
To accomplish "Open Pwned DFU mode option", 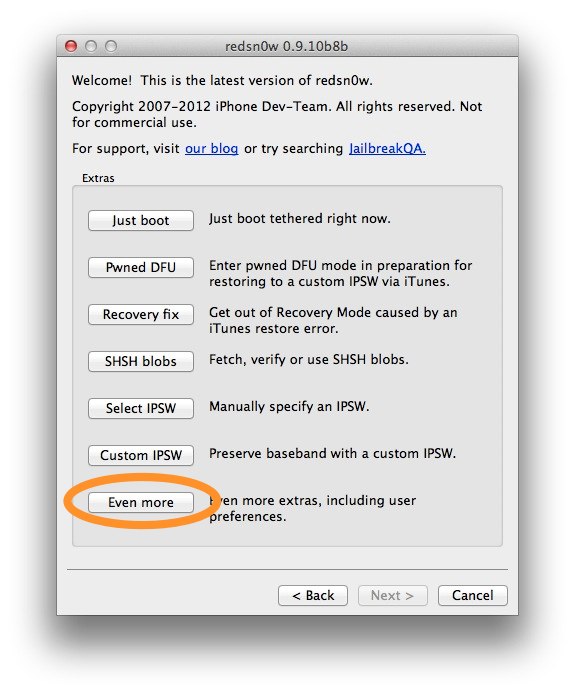I will tap(141, 267).
